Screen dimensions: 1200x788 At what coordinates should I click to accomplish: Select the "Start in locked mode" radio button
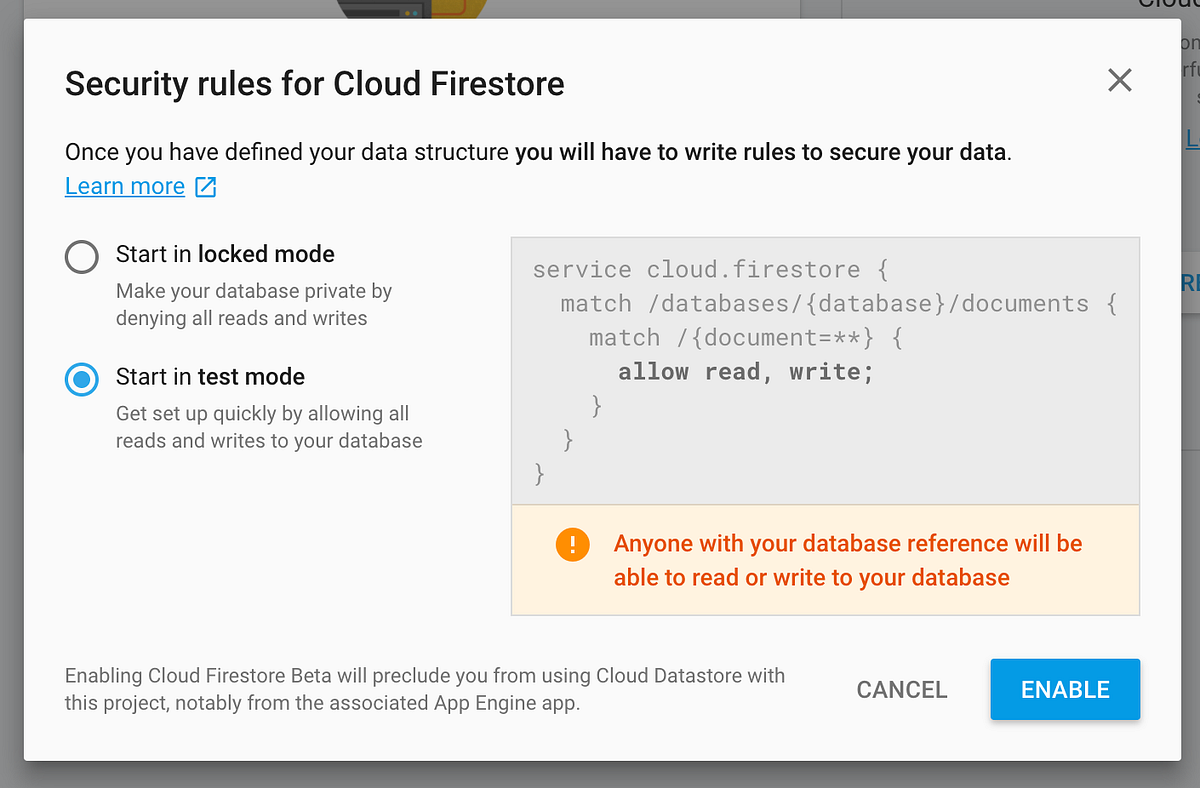tap(81, 257)
